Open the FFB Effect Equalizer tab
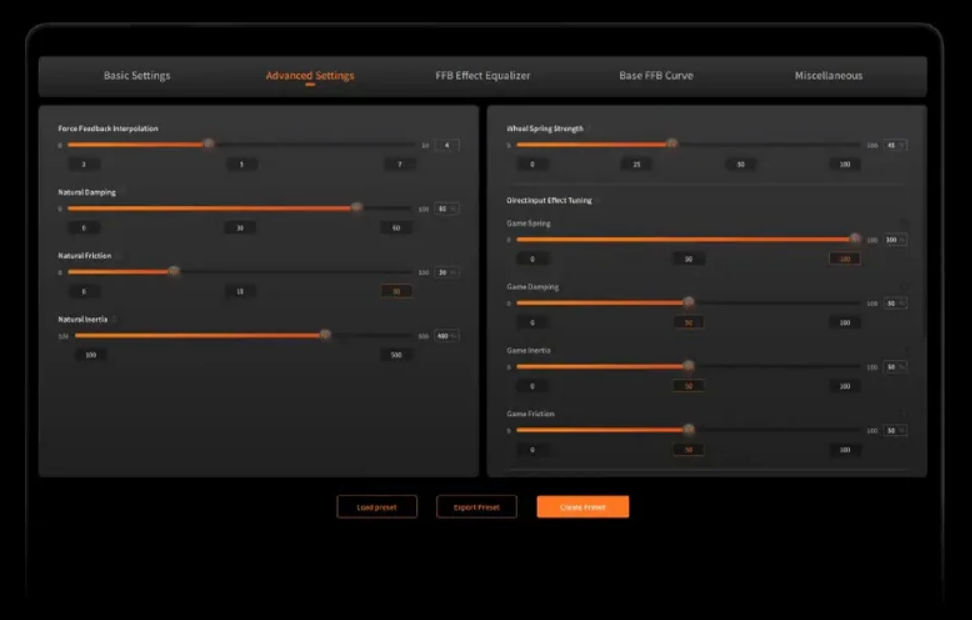The image size is (972, 620). [483, 76]
